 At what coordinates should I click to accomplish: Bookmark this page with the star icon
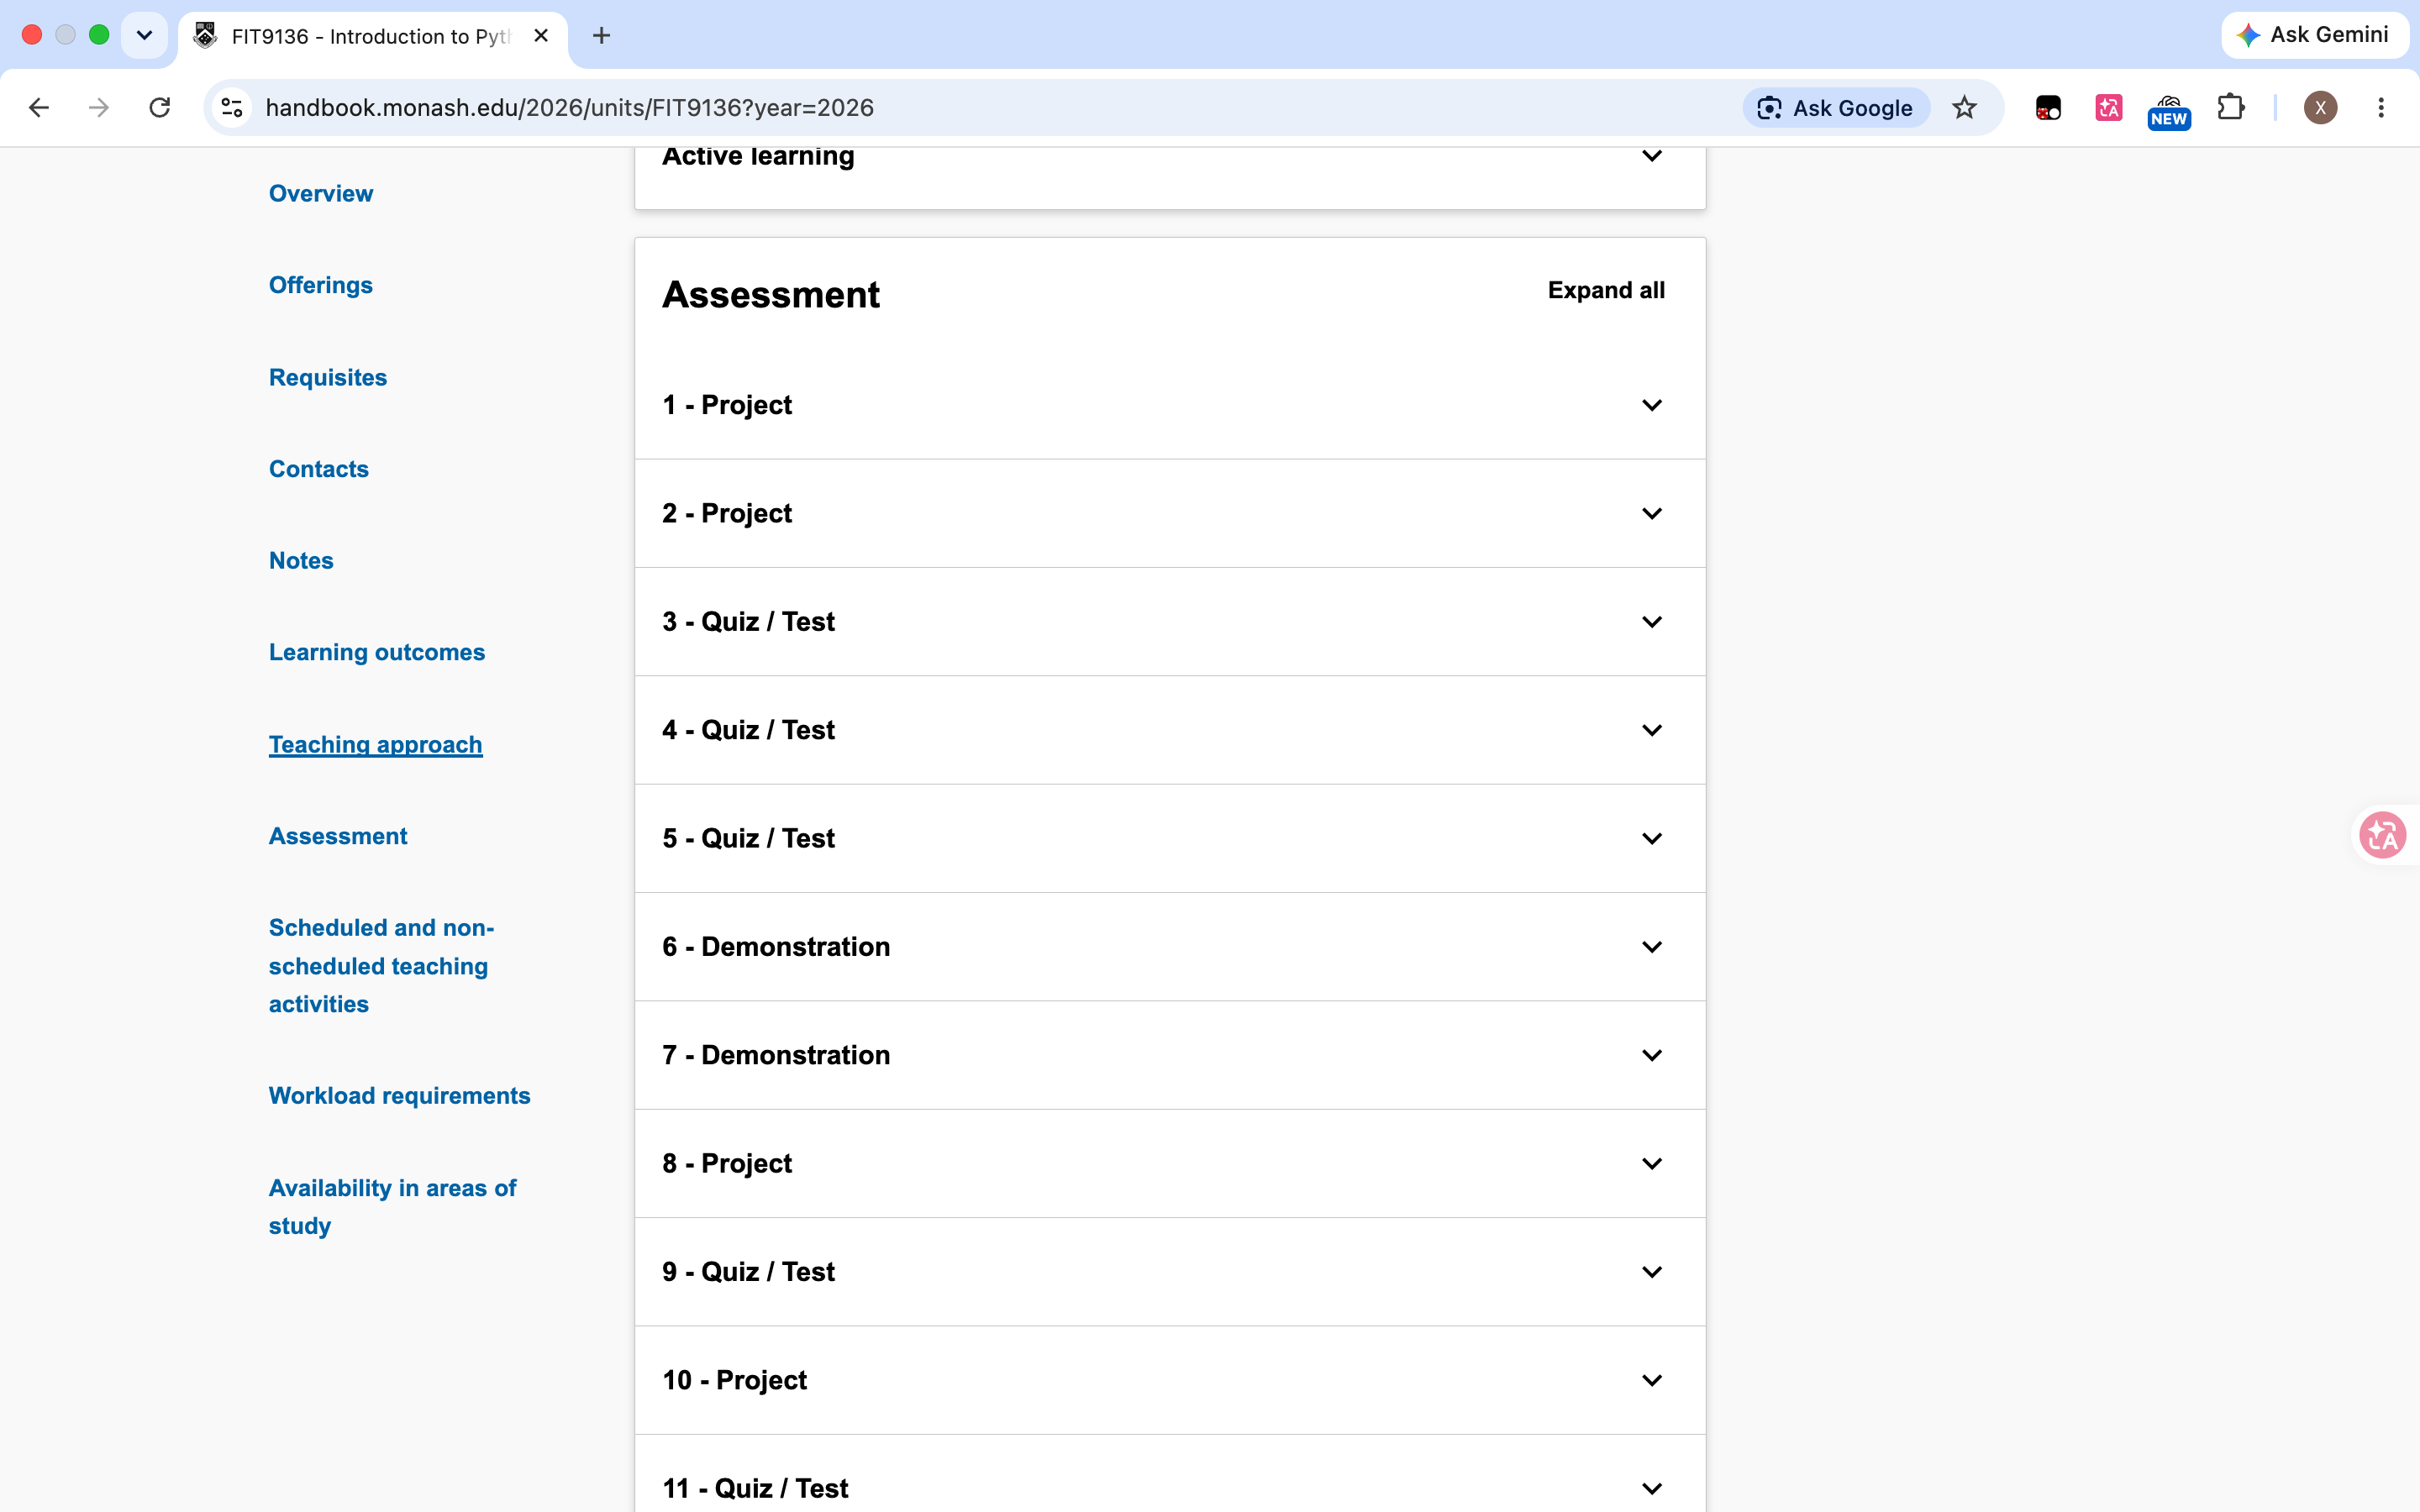tap(1964, 108)
